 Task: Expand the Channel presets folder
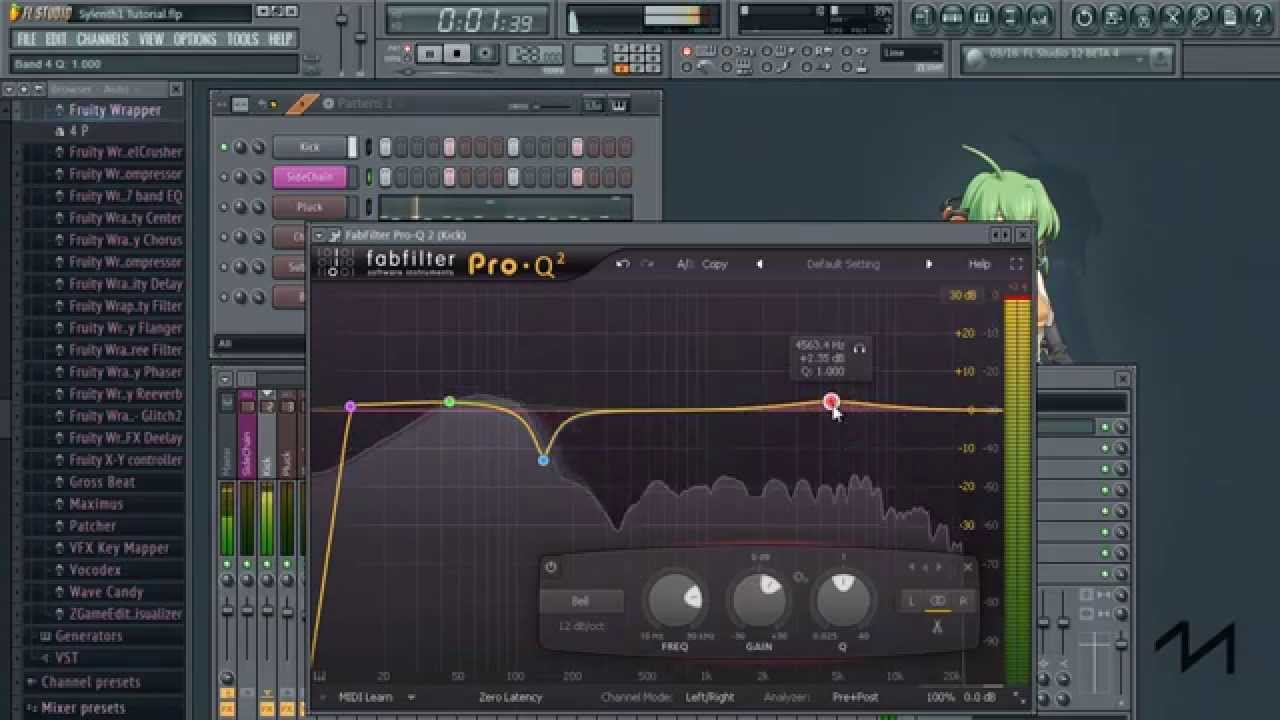90,682
